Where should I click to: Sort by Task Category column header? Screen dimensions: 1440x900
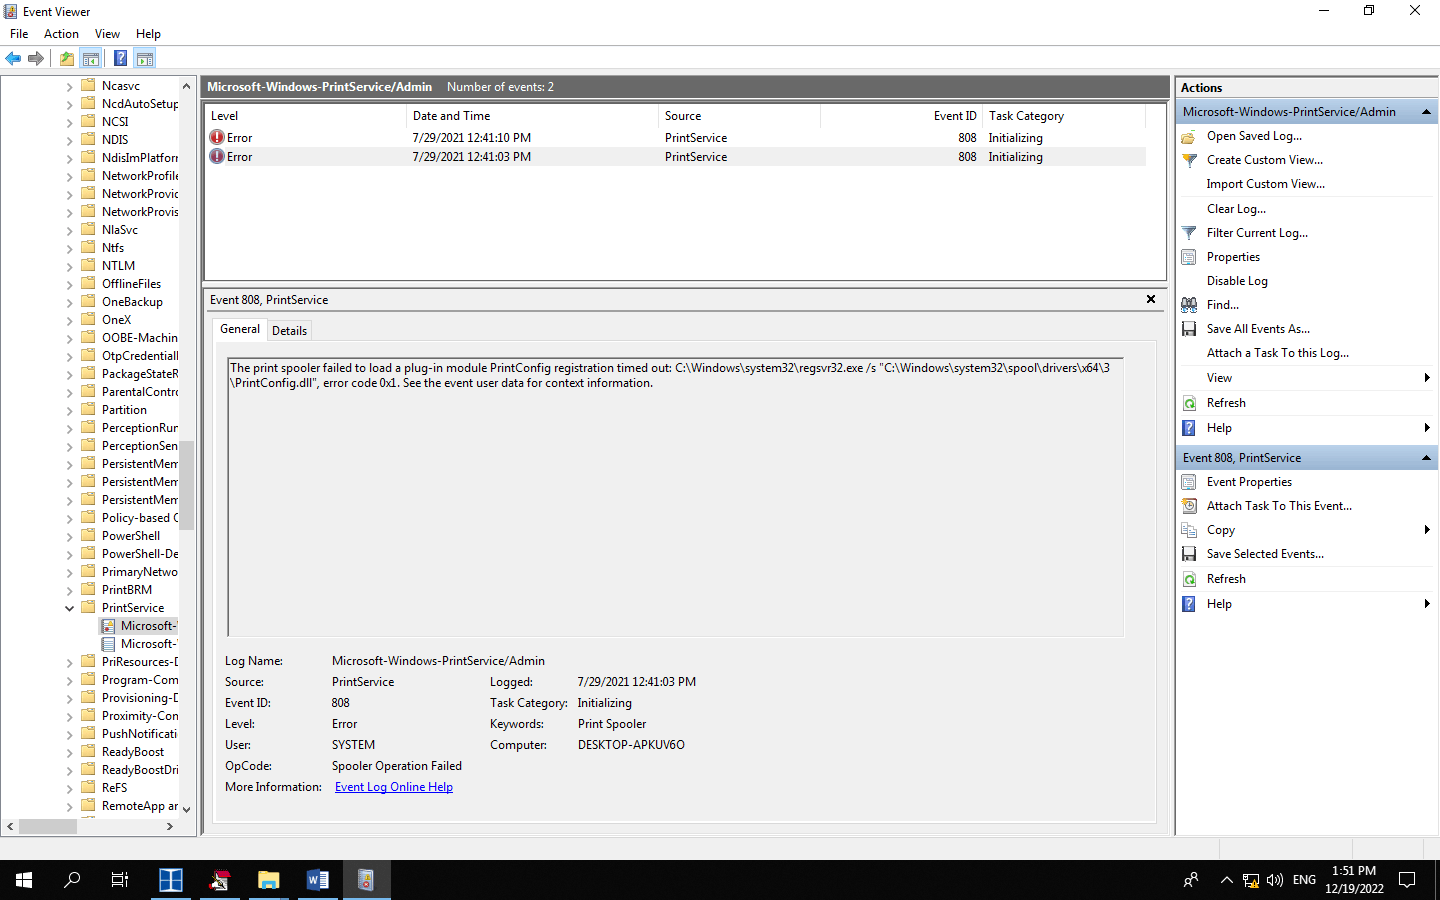coord(1064,116)
